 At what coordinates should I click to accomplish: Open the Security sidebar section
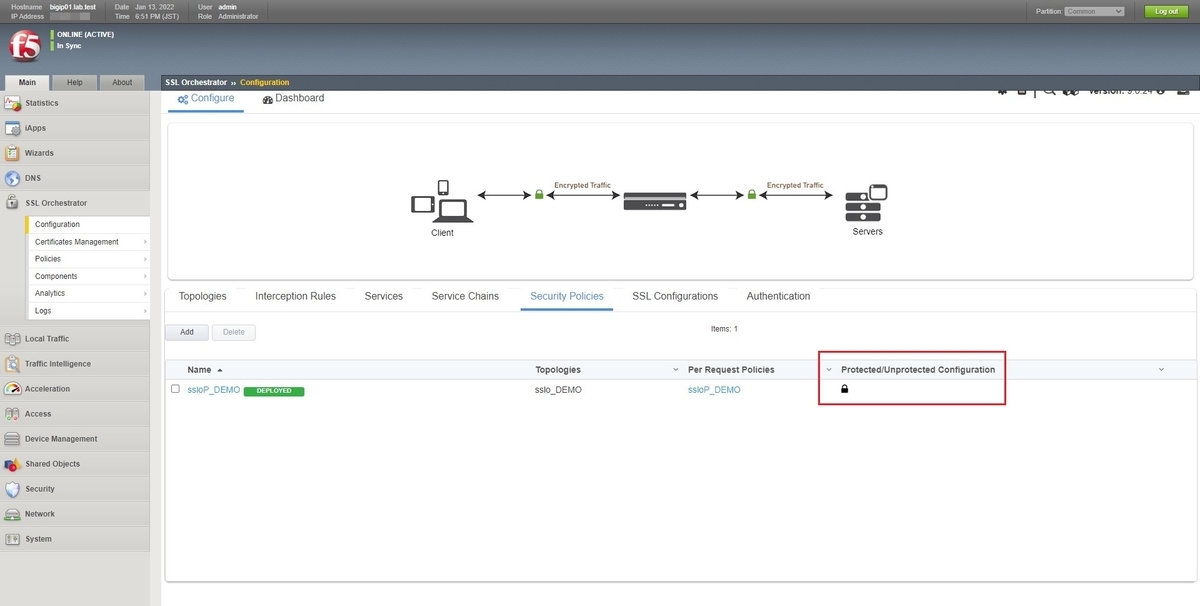coord(75,489)
